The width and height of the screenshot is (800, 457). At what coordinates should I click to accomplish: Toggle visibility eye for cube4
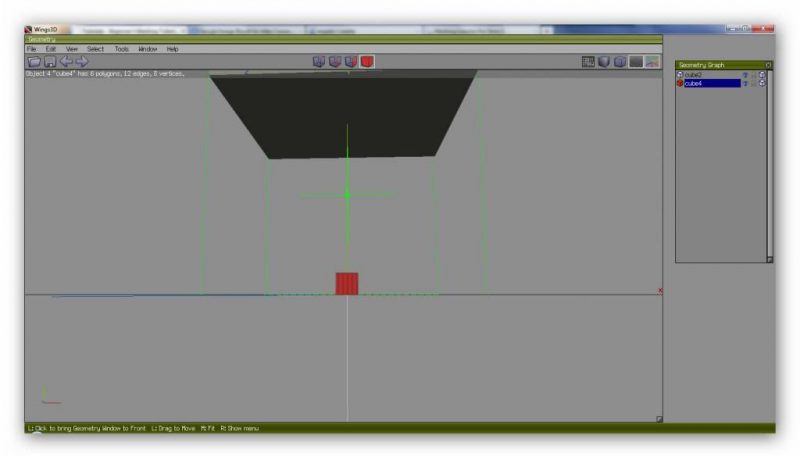[x=745, y=83]
